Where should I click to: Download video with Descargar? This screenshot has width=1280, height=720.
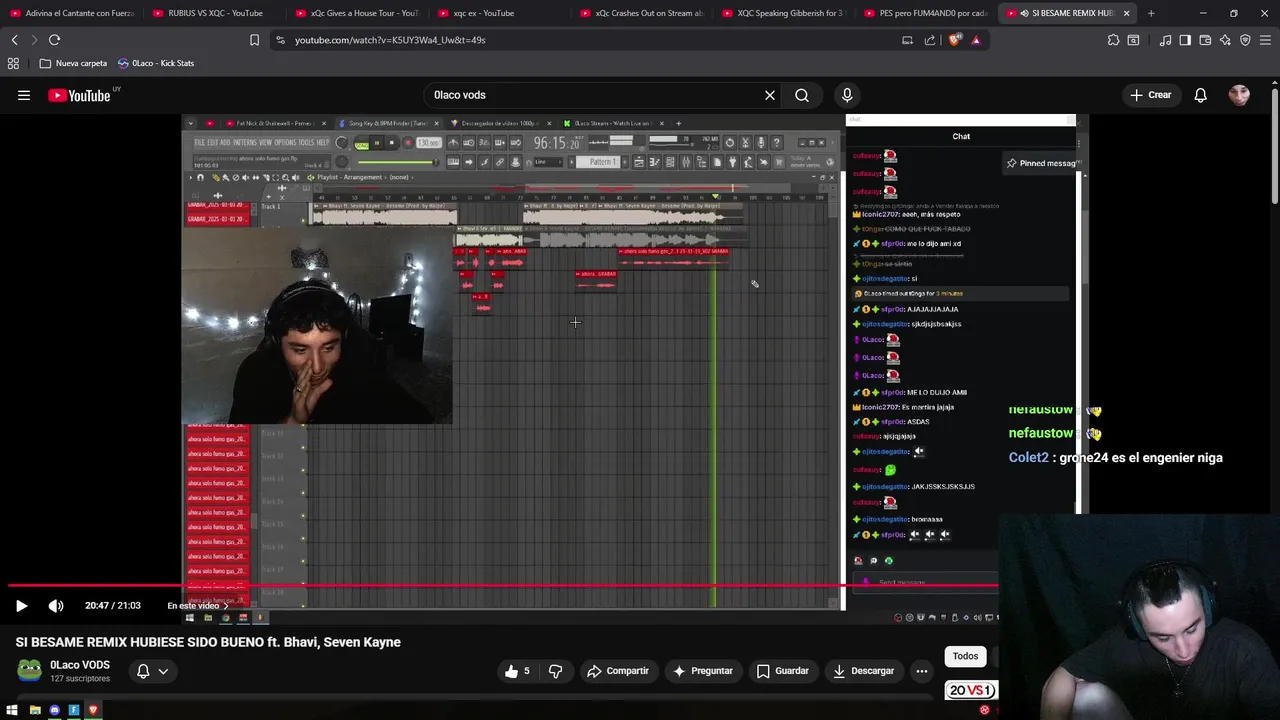(864, 671)
